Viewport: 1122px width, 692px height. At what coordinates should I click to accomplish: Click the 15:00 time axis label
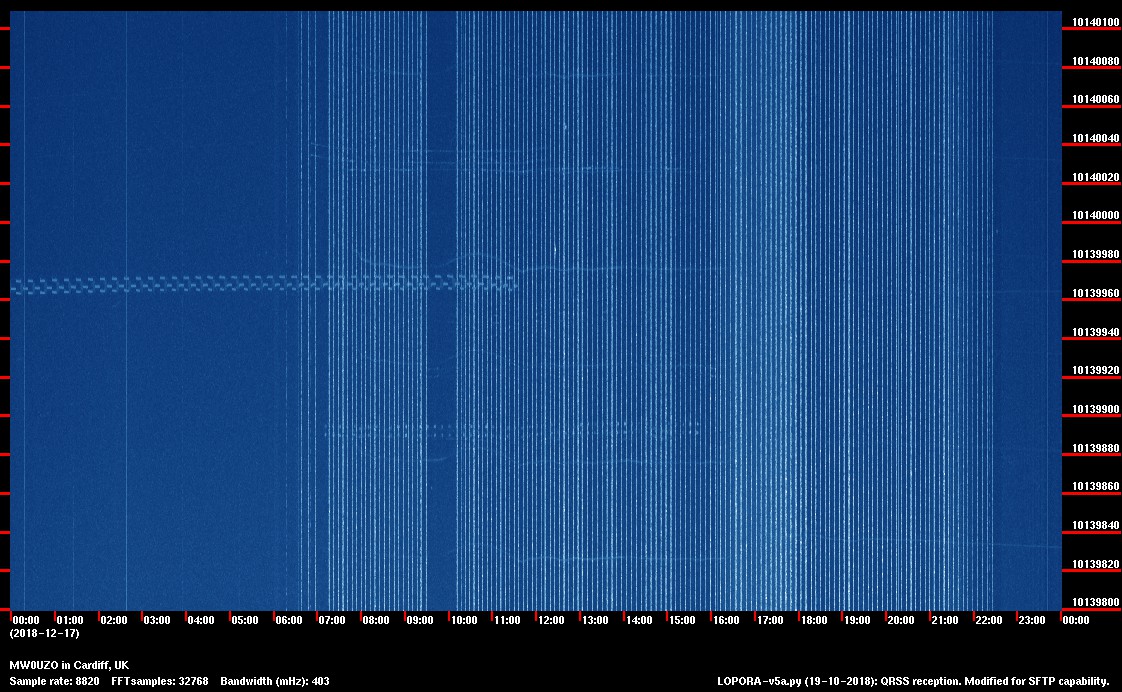(682, 620)
